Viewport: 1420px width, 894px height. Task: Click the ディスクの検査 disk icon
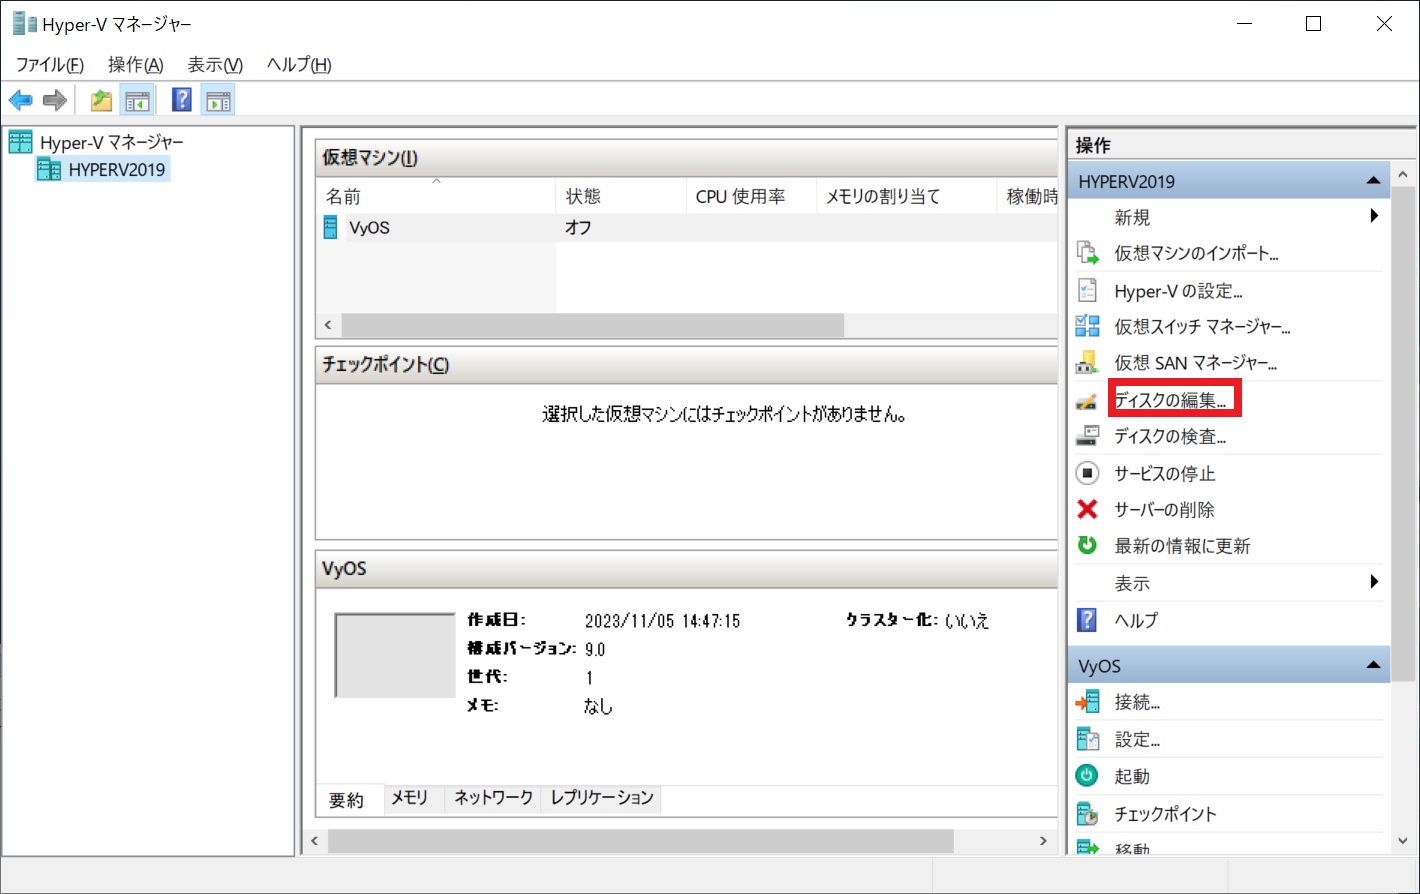point(1087,436)
